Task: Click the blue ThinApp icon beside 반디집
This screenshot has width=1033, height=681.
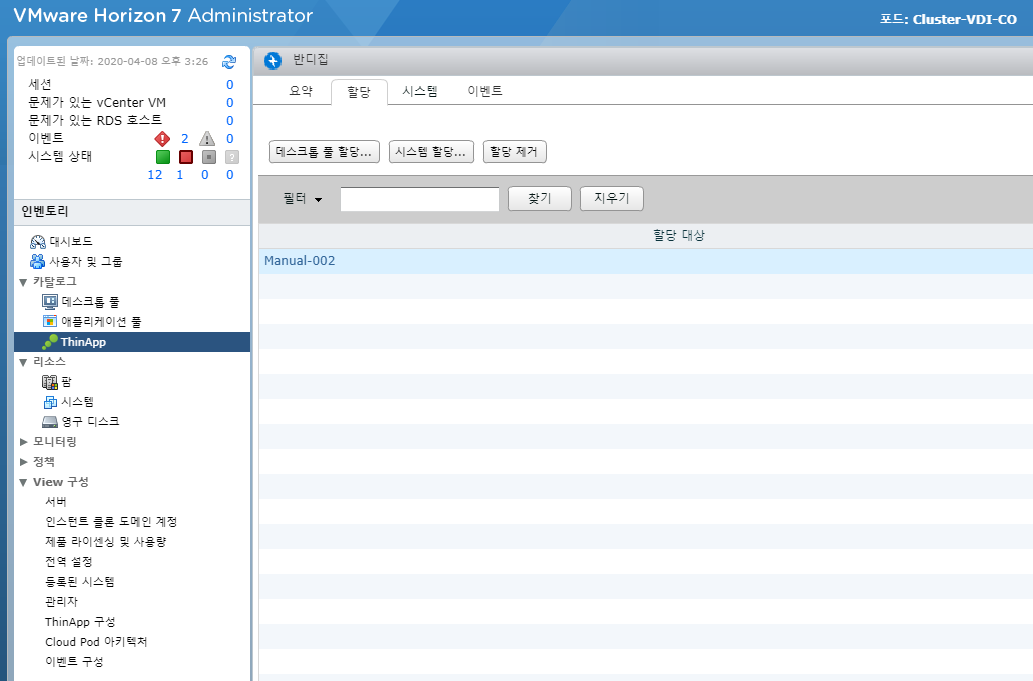Action: pos(273,61)
